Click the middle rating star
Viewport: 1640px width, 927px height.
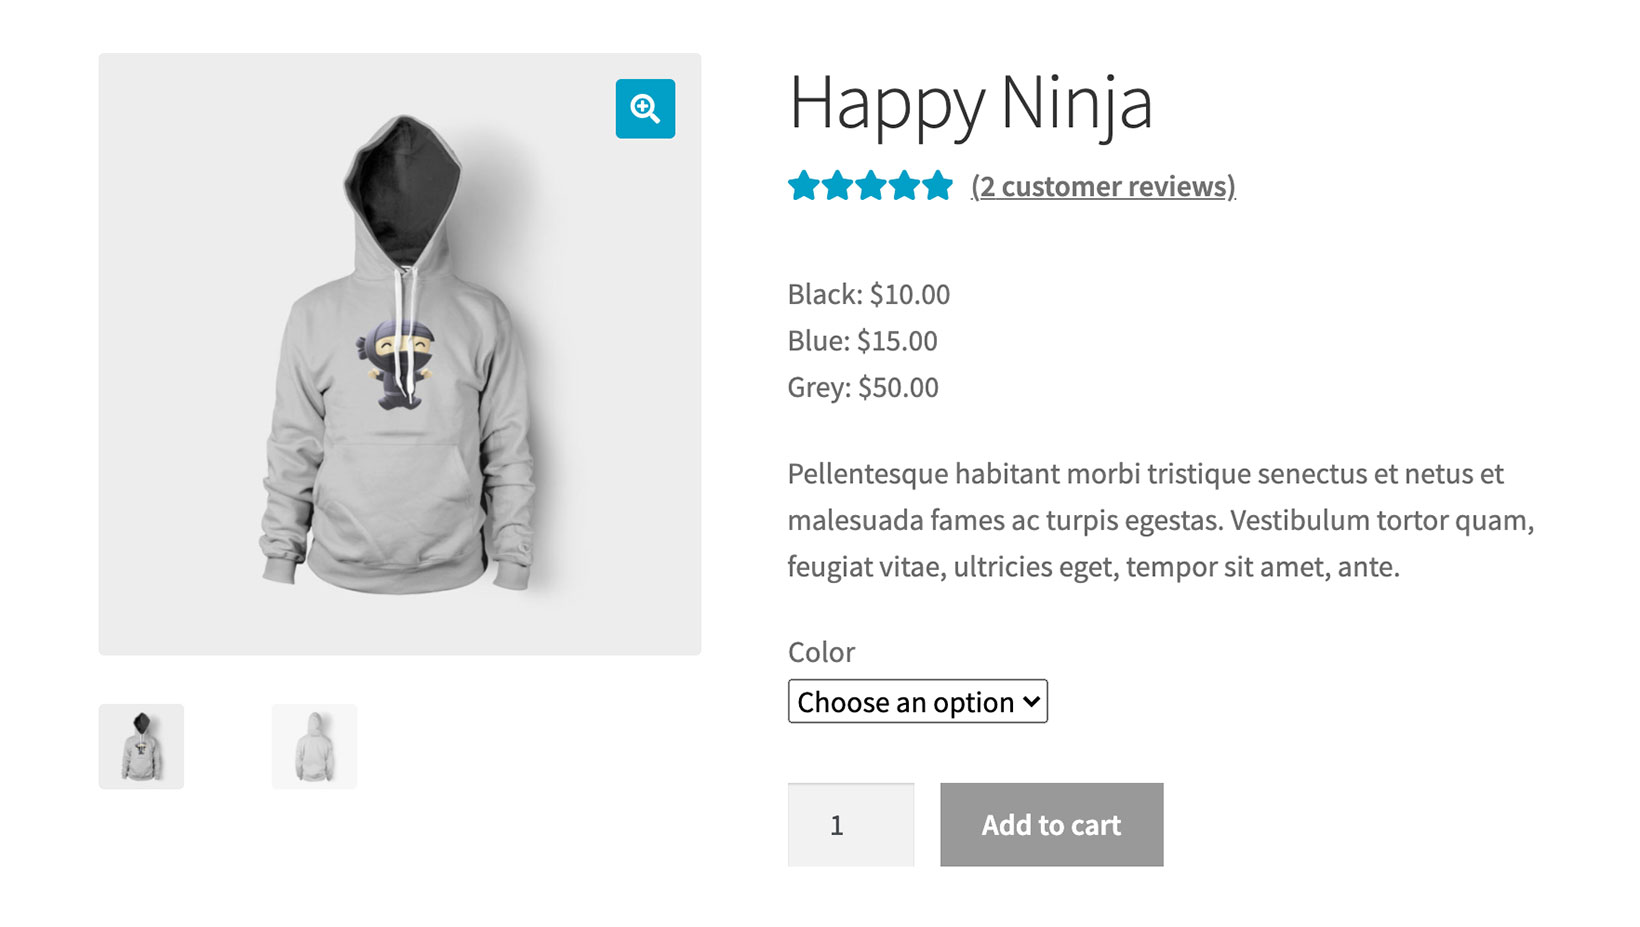[x=871, y=186]
